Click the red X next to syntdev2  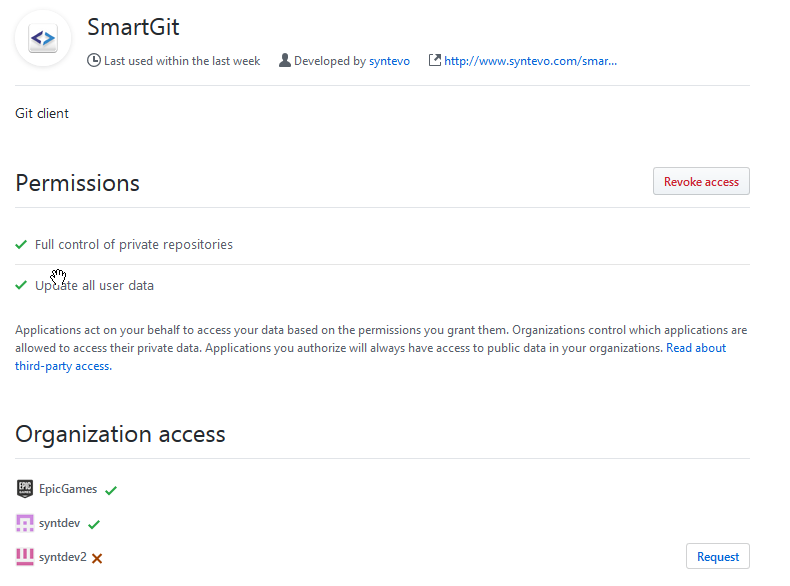point(97,558)
